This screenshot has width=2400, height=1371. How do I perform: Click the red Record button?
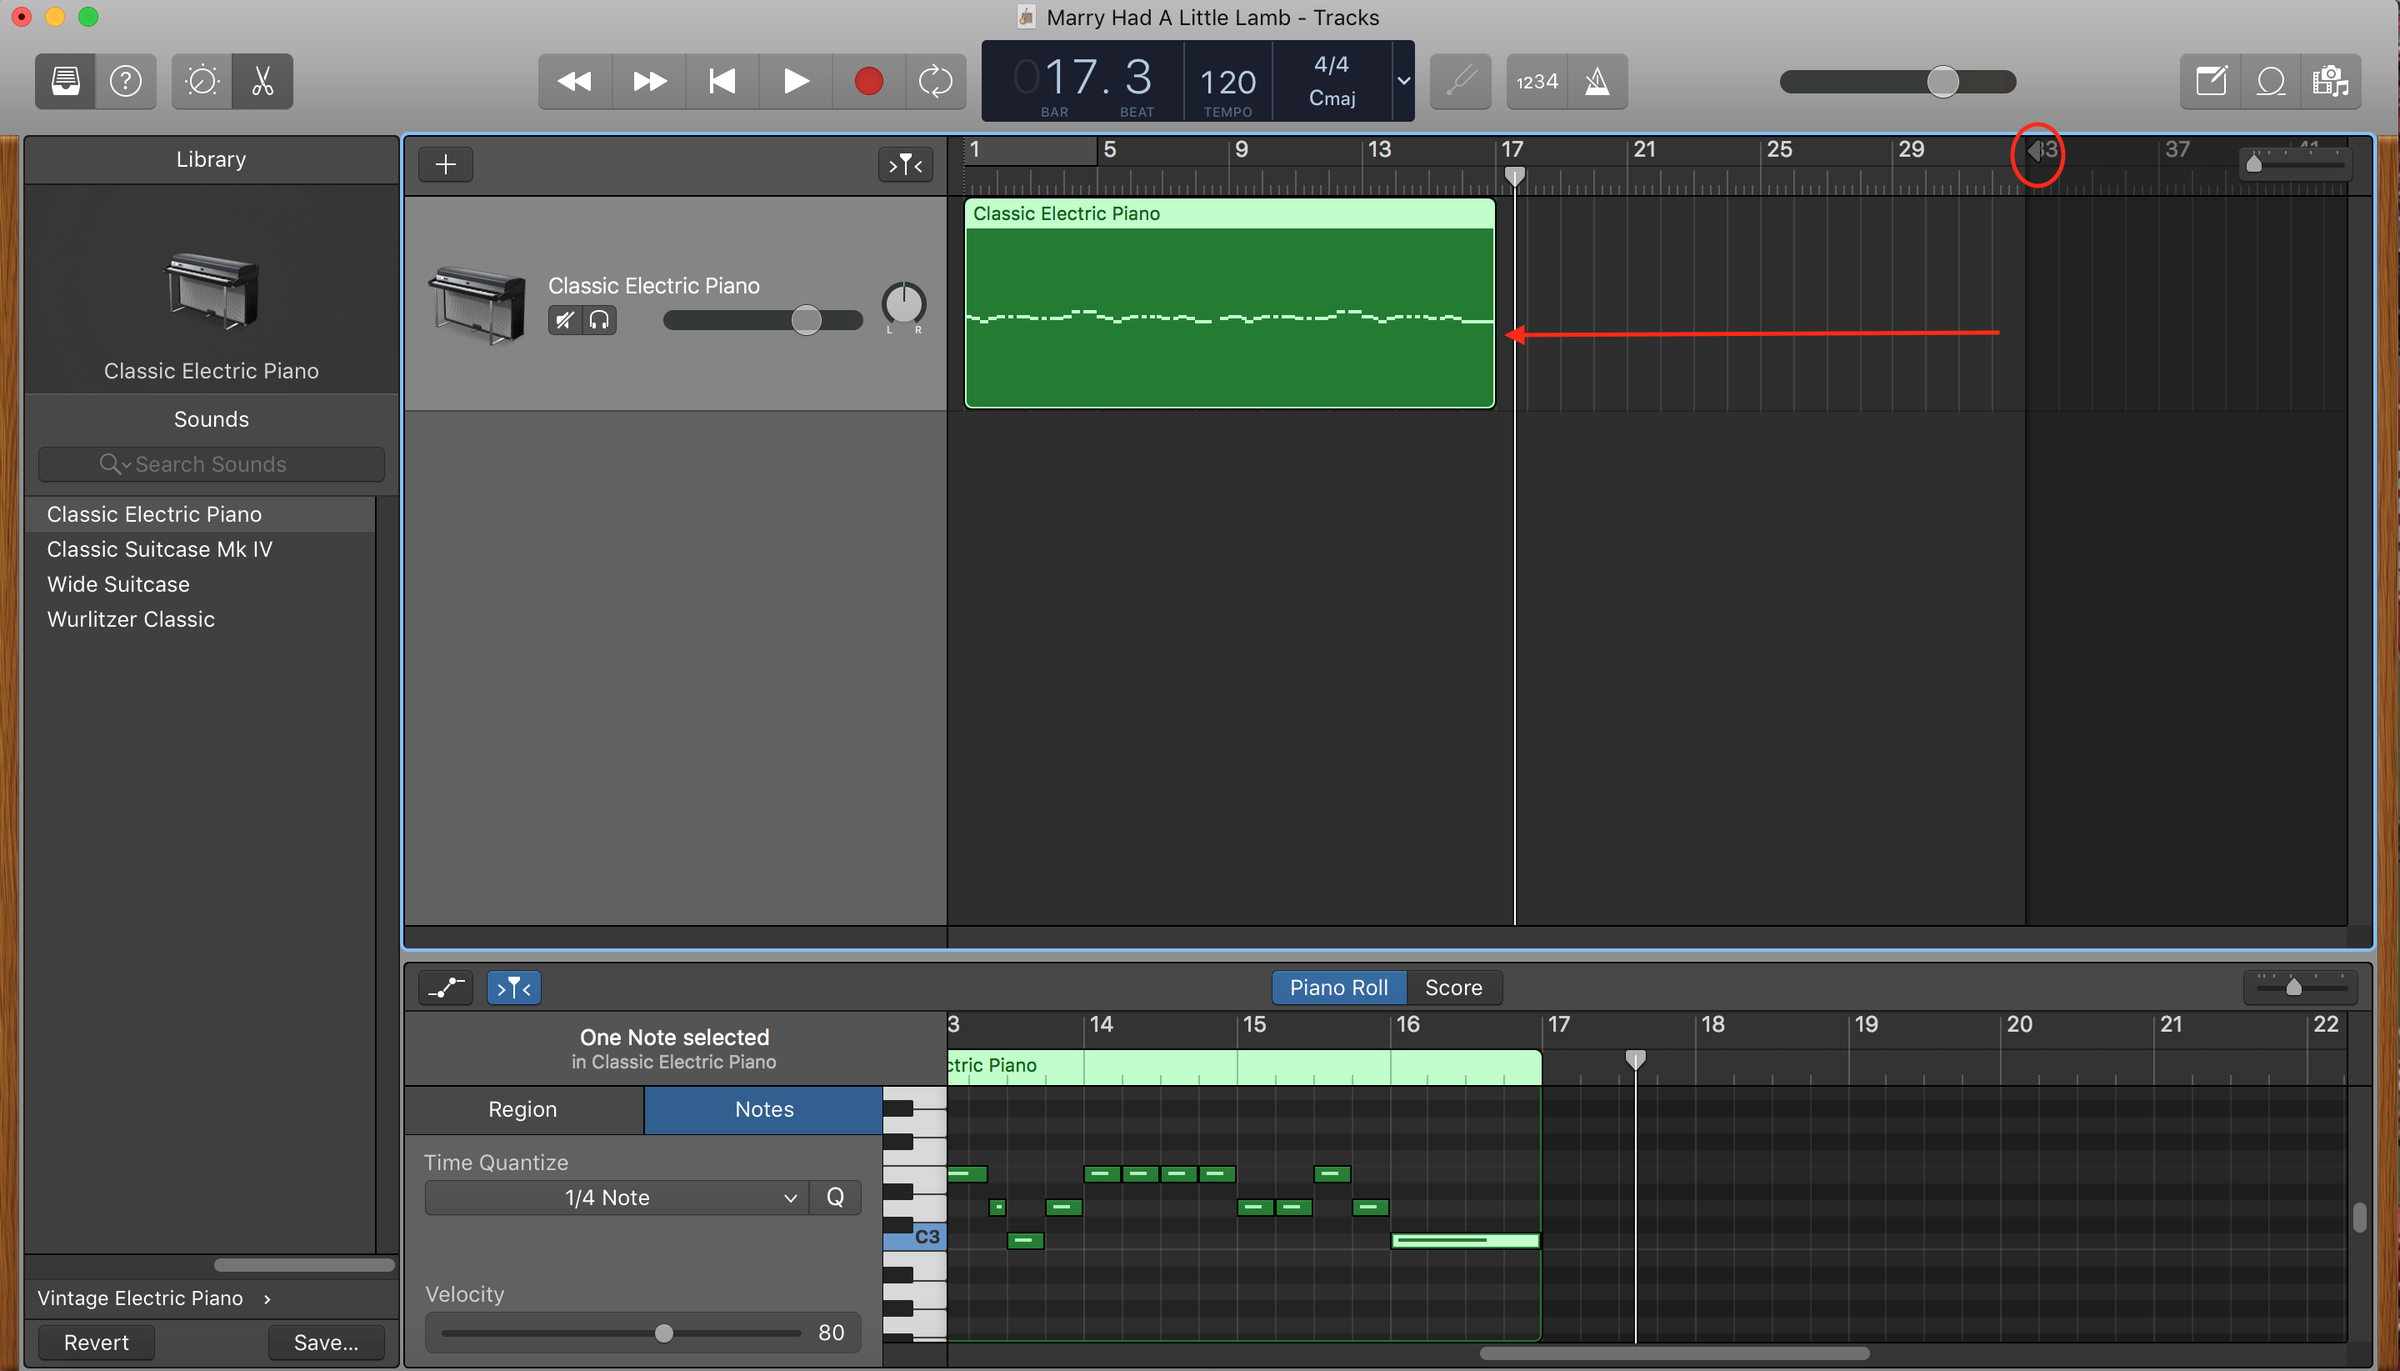(869, 81)
